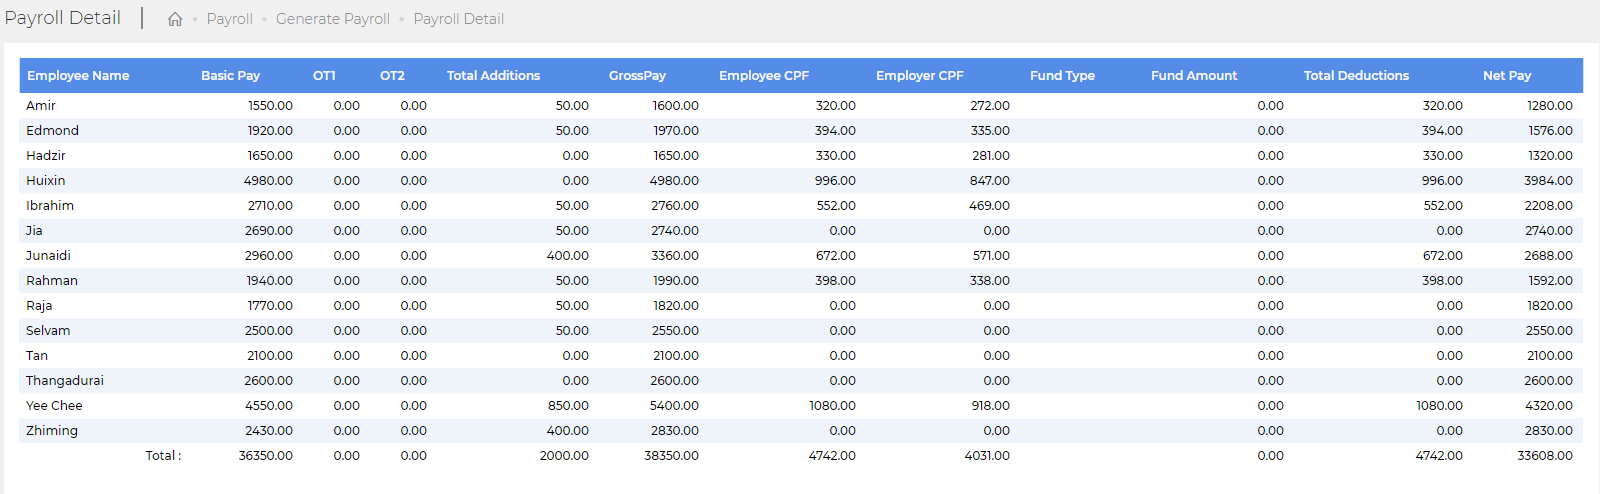Image resolution: width=1600 pixels, height=494 pixels.
Task: Click the Payroll Detail breadcrumb item
Action: [459, 19]
